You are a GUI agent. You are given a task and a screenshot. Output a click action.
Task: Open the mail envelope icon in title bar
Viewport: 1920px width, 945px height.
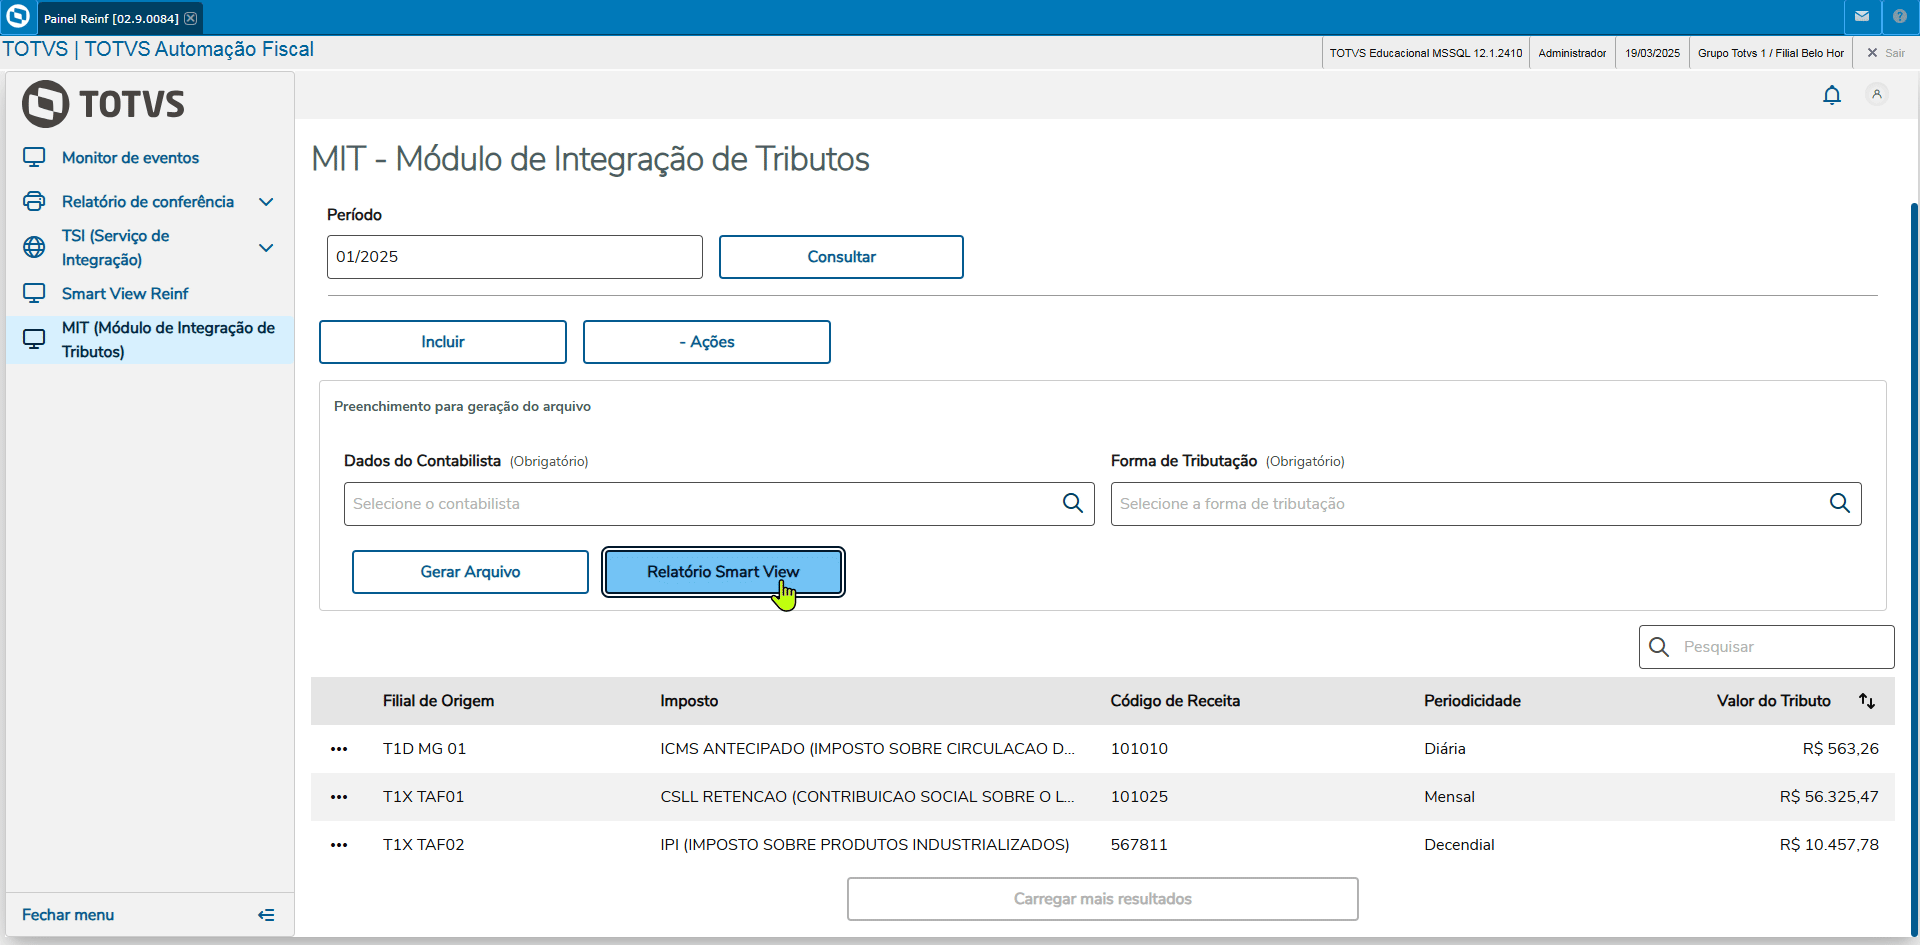coord(1862,17)
